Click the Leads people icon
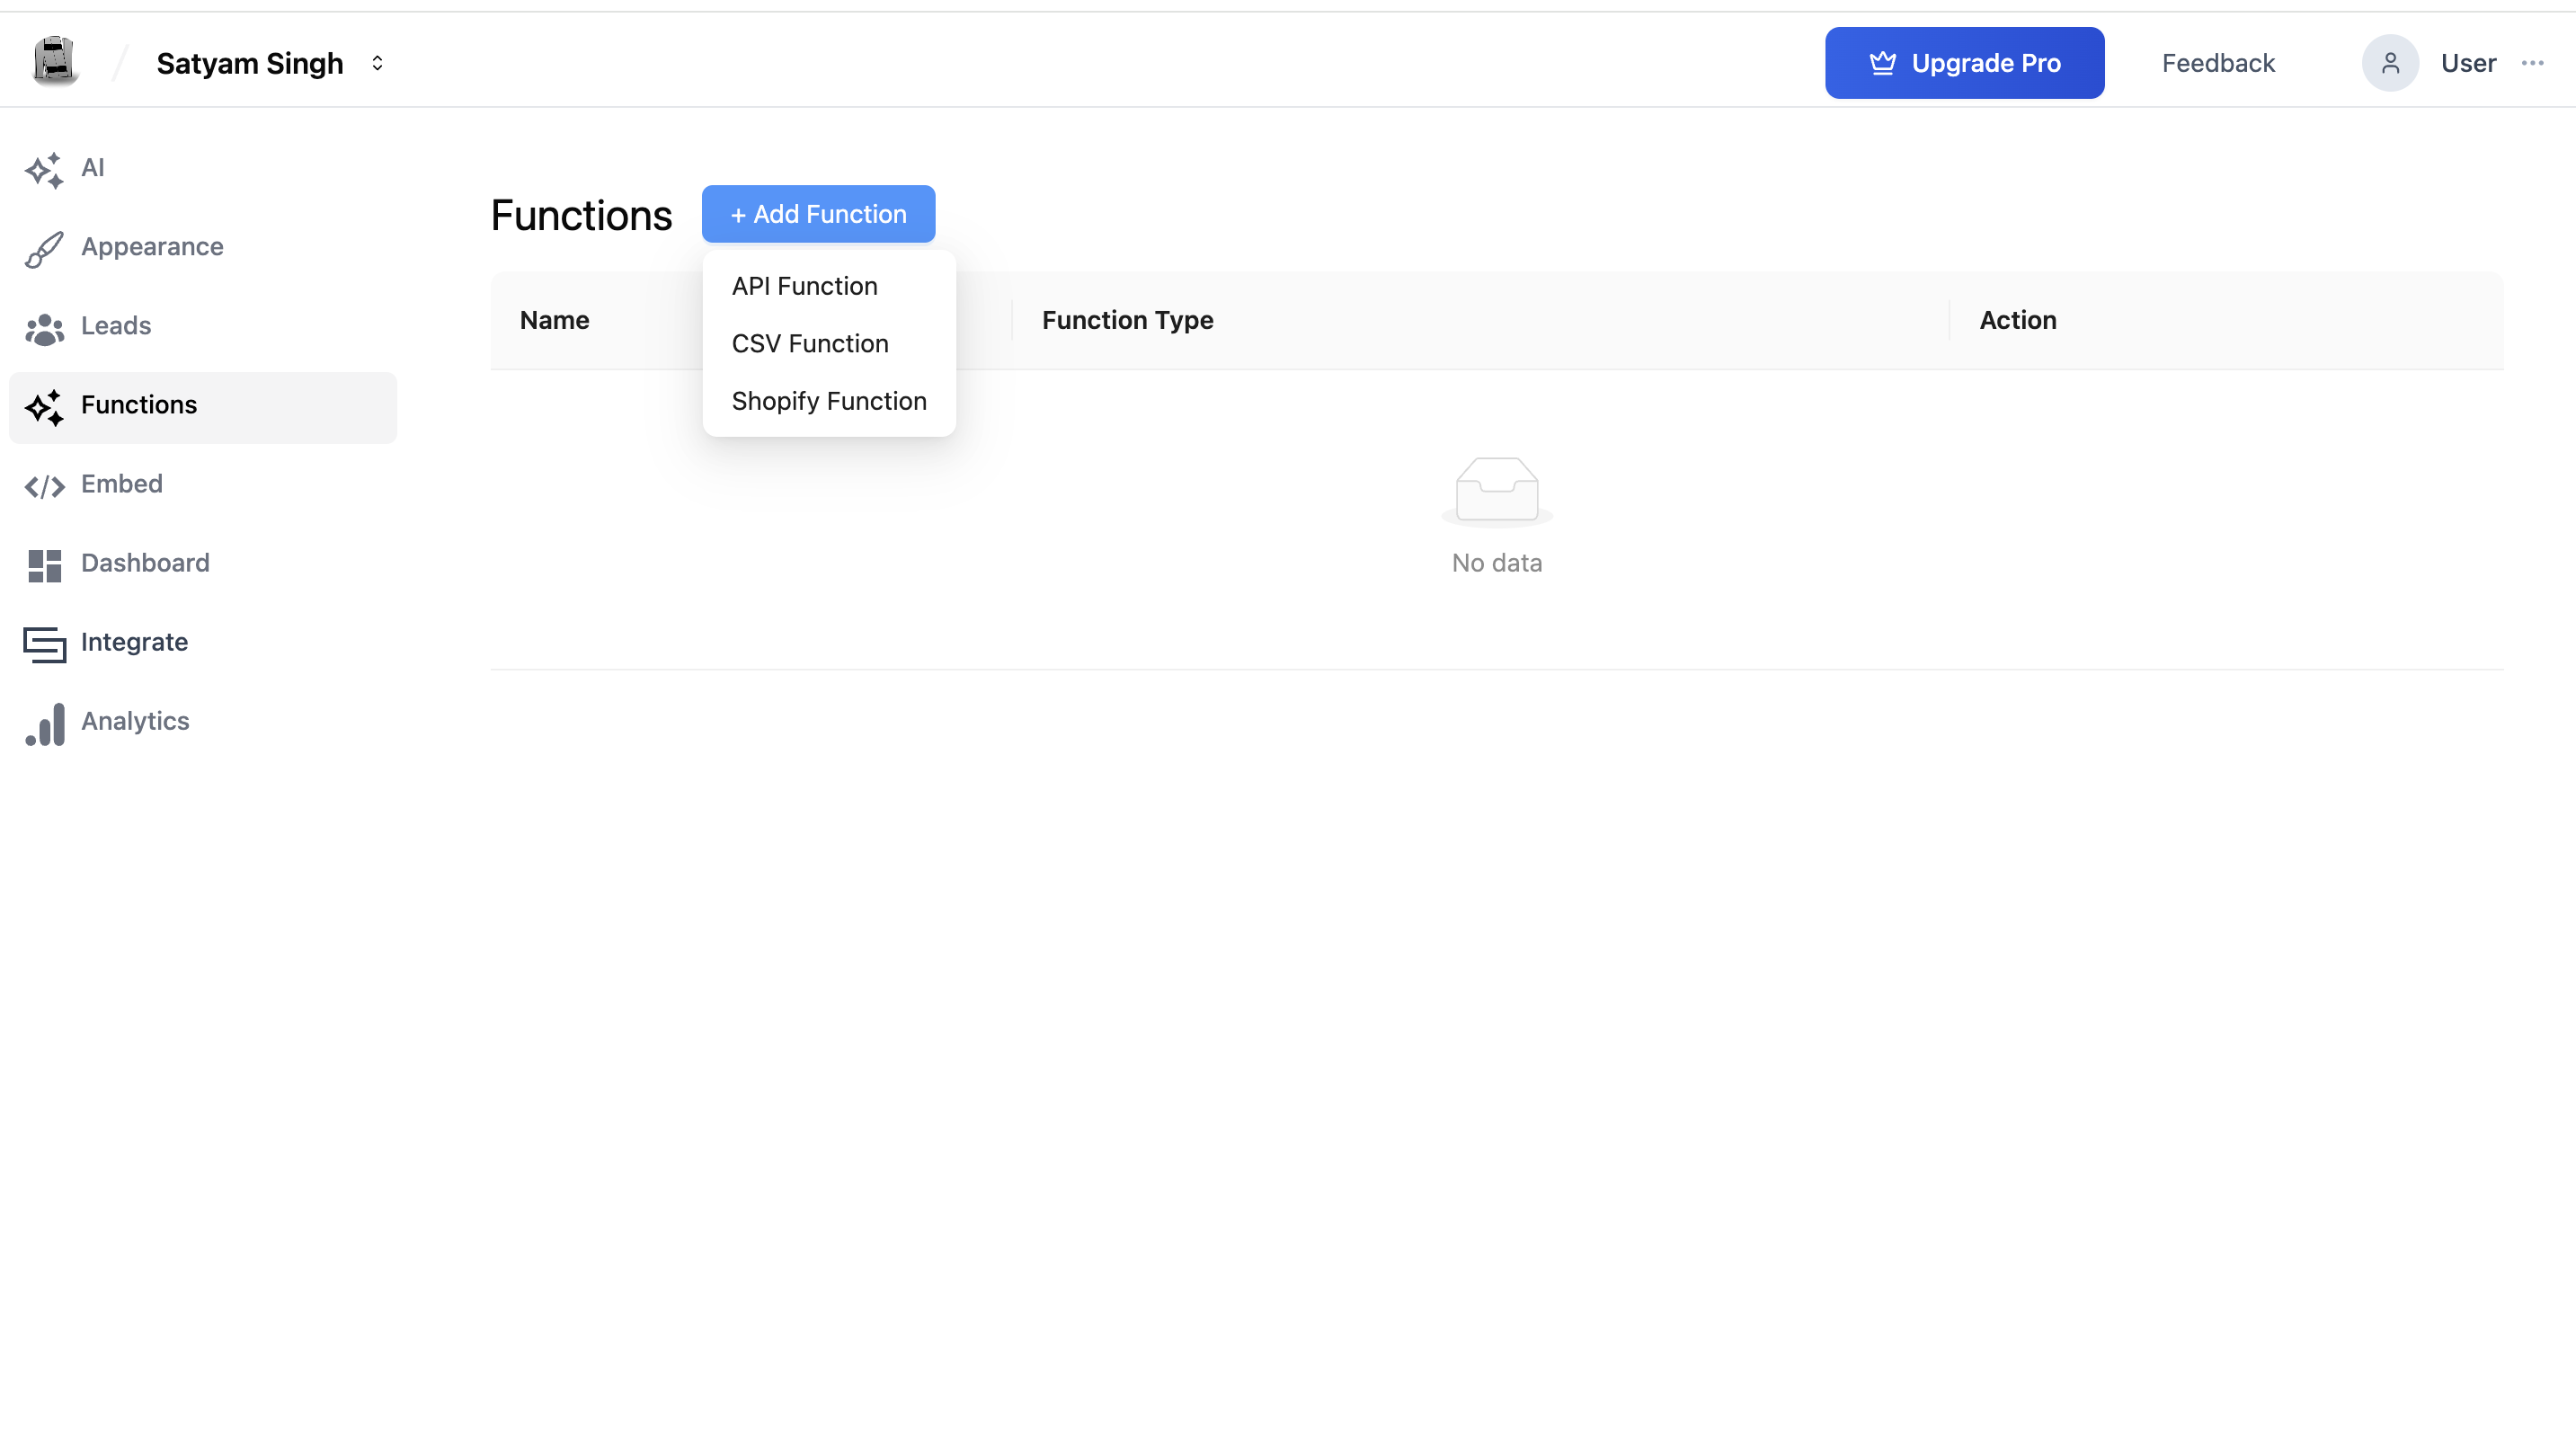This screenshot has width=2576, height=1456. point(44,328)
